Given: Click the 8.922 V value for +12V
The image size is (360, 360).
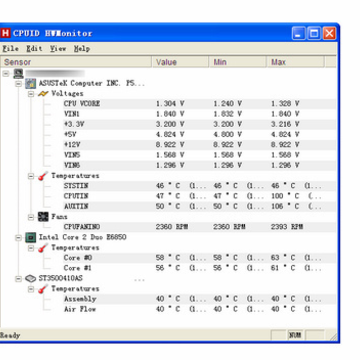Looking at the screenshot, I should tap(170, 145).
